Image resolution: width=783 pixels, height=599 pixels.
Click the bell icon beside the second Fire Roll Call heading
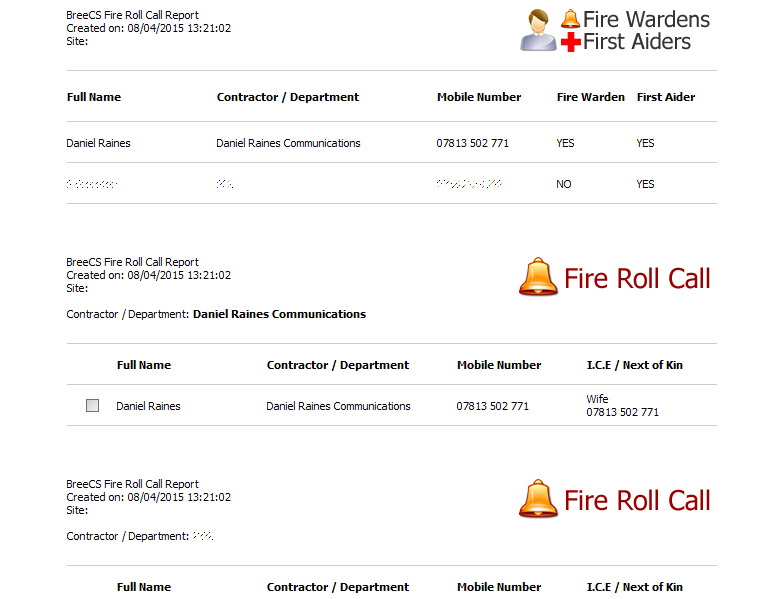(538, 499)
